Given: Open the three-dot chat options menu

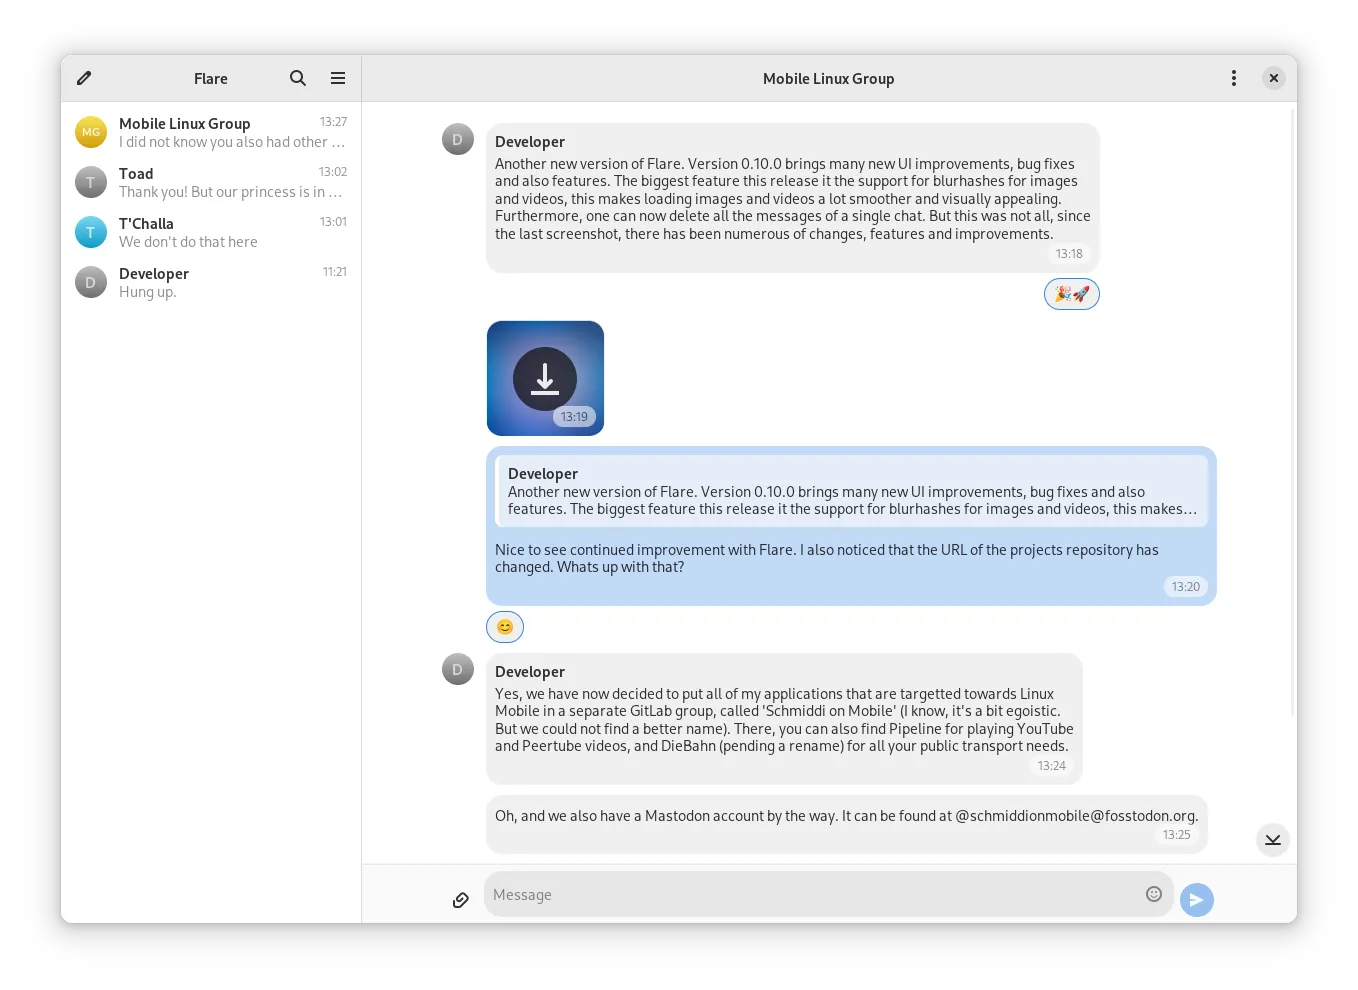Looking at the screenshot, I should (1234, 78).
